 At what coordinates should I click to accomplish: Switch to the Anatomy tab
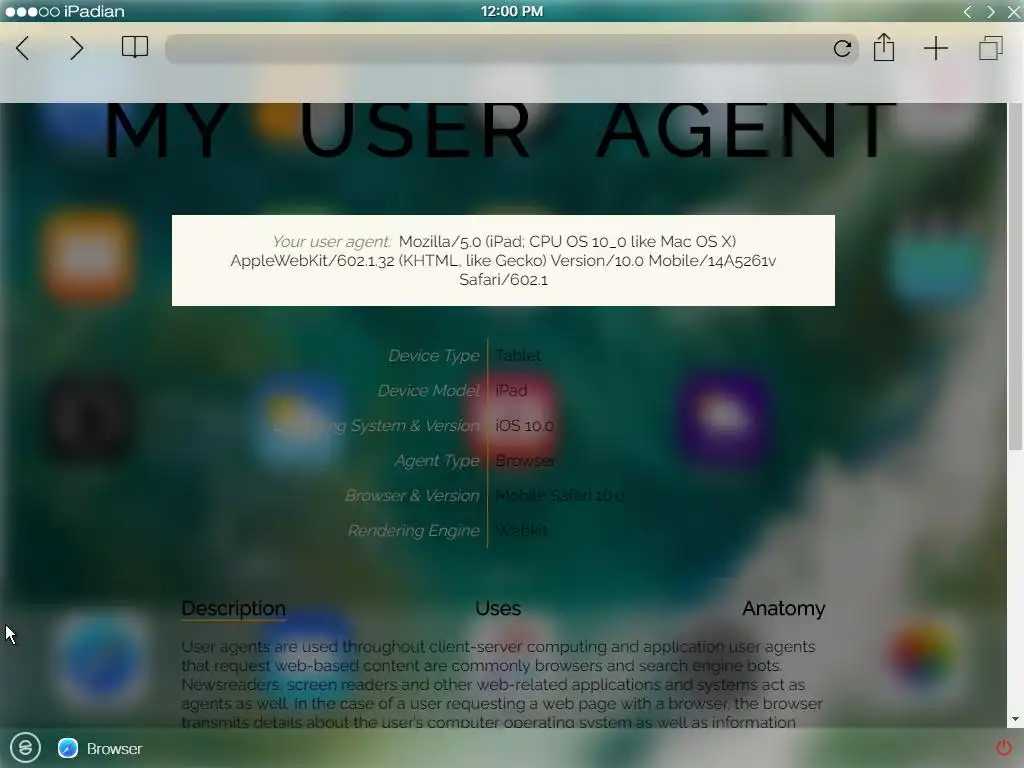(x=783, y=609)
